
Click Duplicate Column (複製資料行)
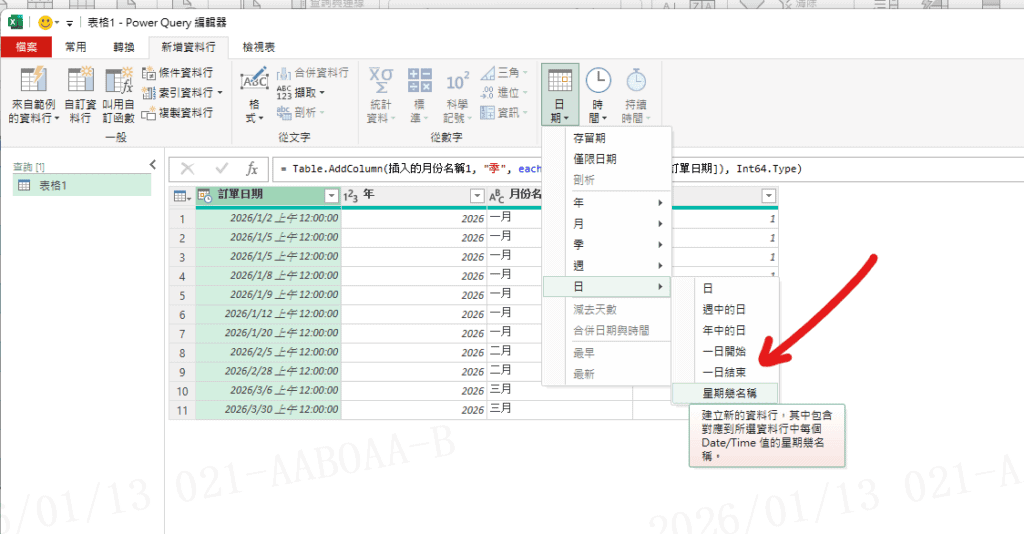coord(178,113)
